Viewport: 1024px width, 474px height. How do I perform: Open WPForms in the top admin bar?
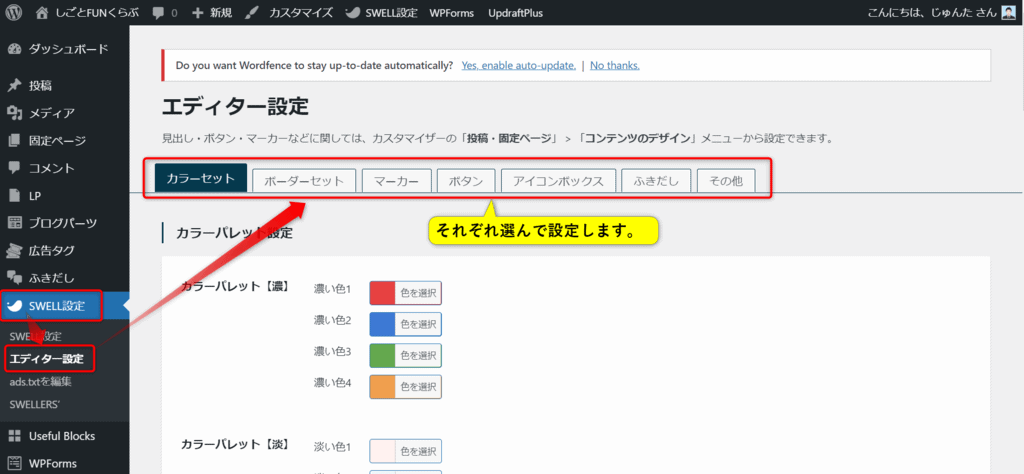452,12
